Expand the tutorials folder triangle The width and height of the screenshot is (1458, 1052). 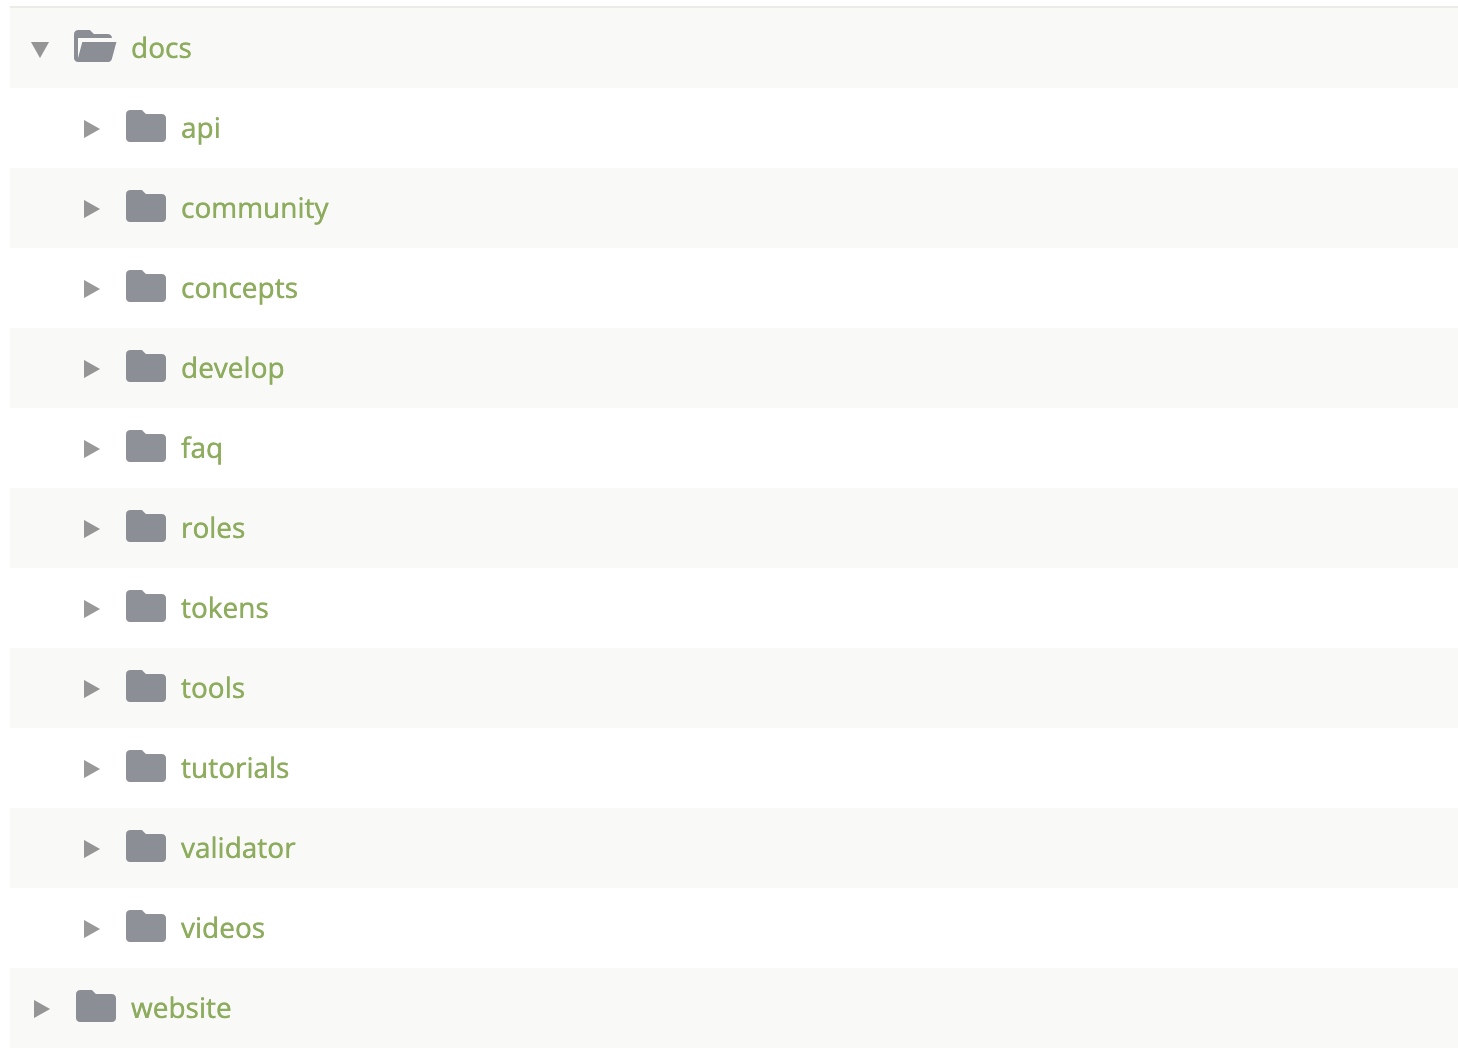tap(91, 769)
